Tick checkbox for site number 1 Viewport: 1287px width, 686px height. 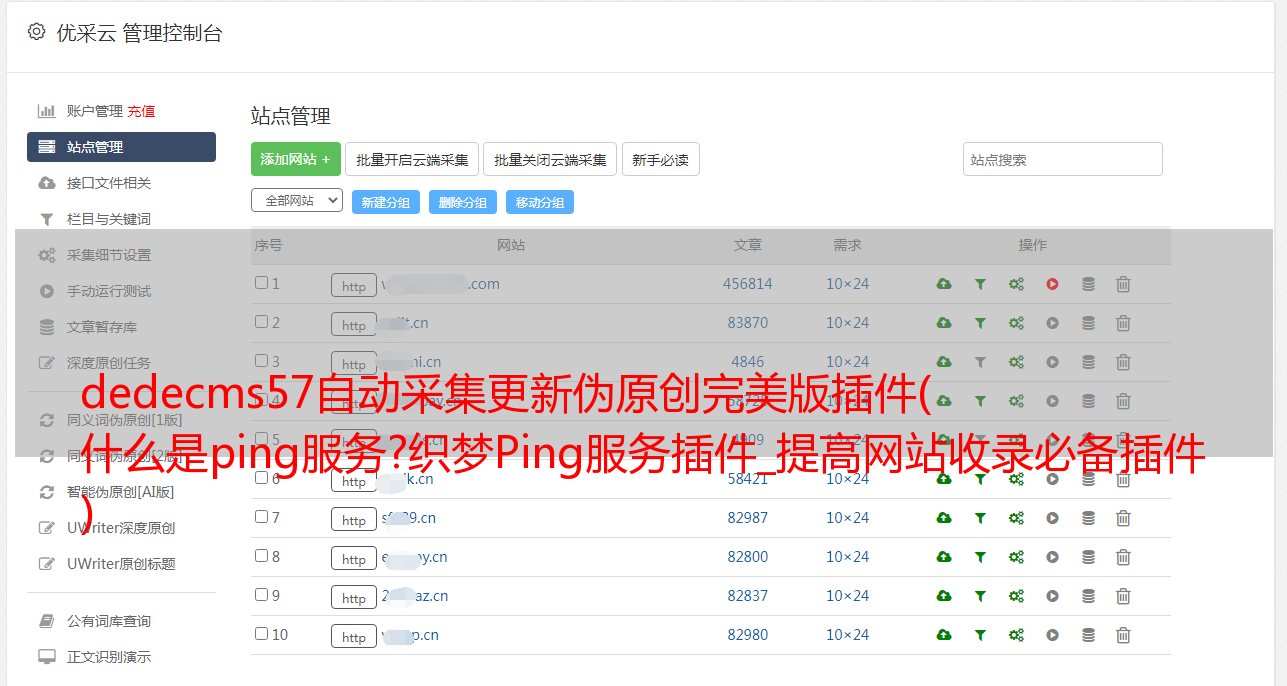(x=261, y=283)
